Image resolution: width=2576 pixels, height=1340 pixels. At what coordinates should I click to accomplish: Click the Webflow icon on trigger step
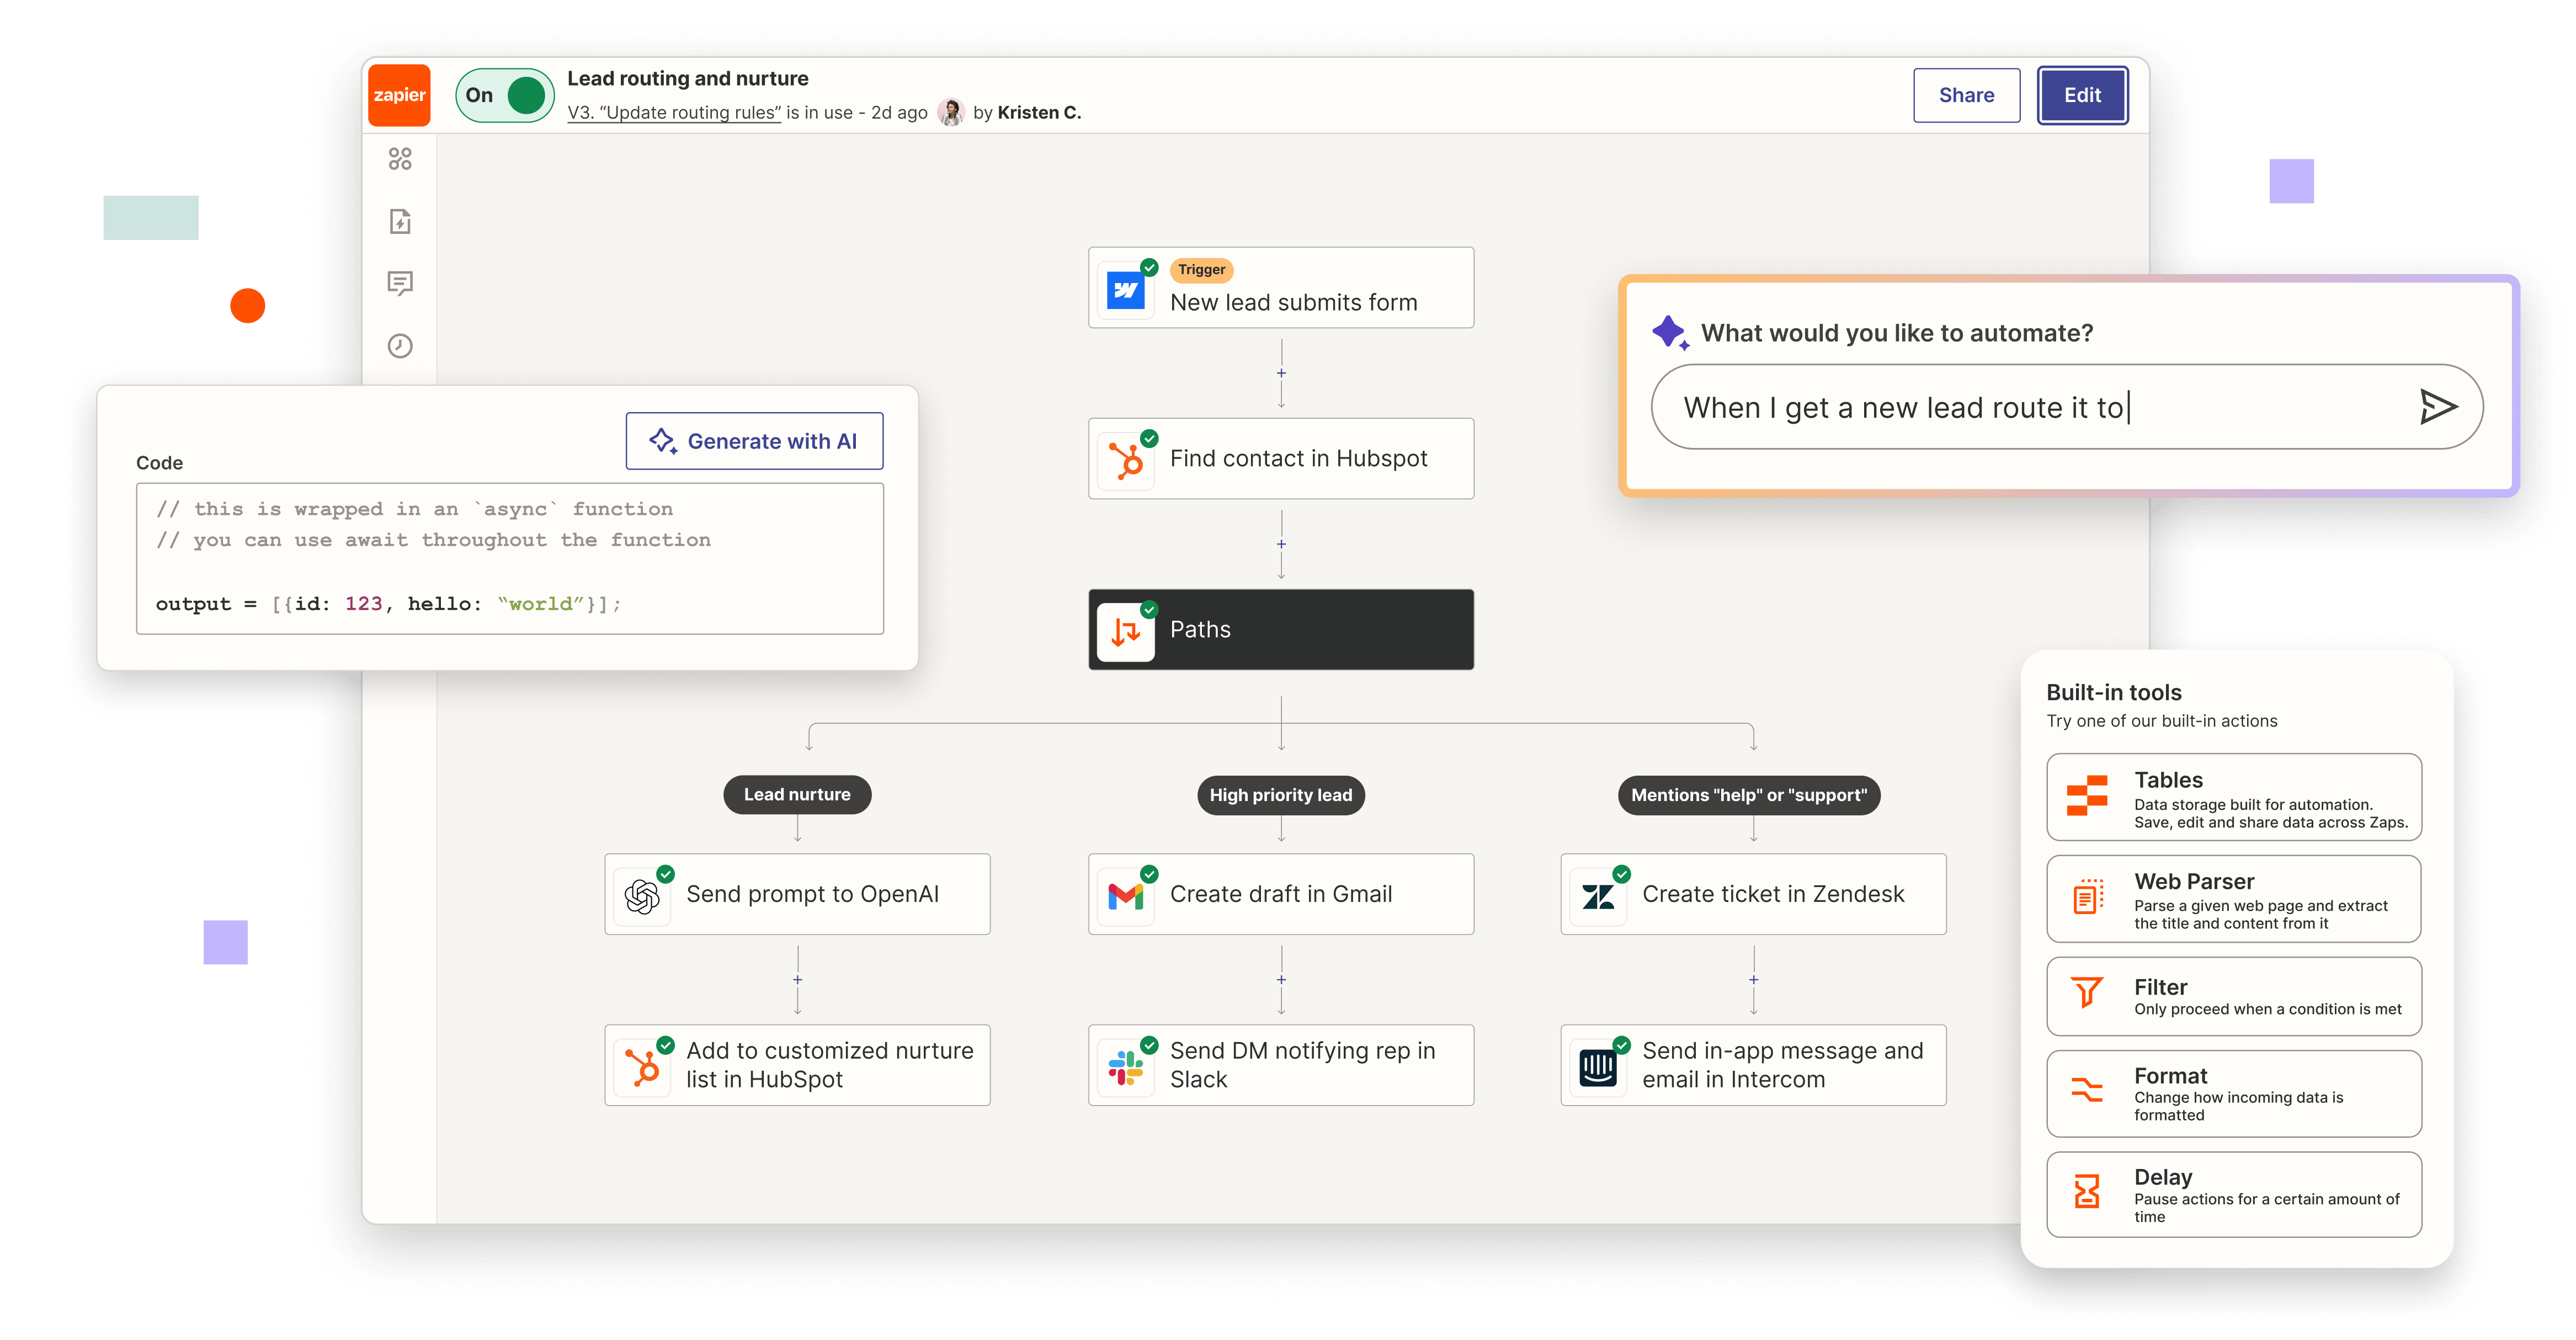click(1125, 290)
